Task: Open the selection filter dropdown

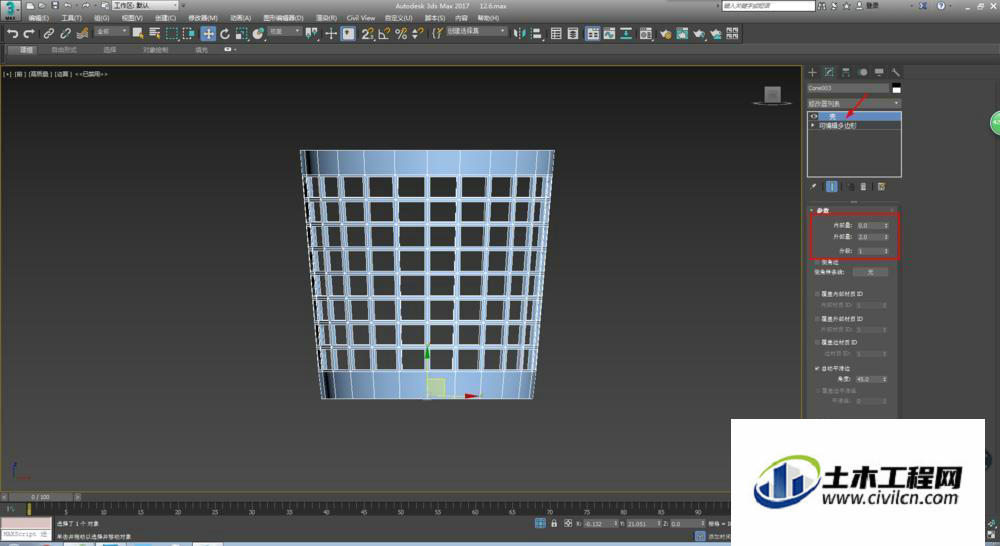Action: [x=111, y=31]
